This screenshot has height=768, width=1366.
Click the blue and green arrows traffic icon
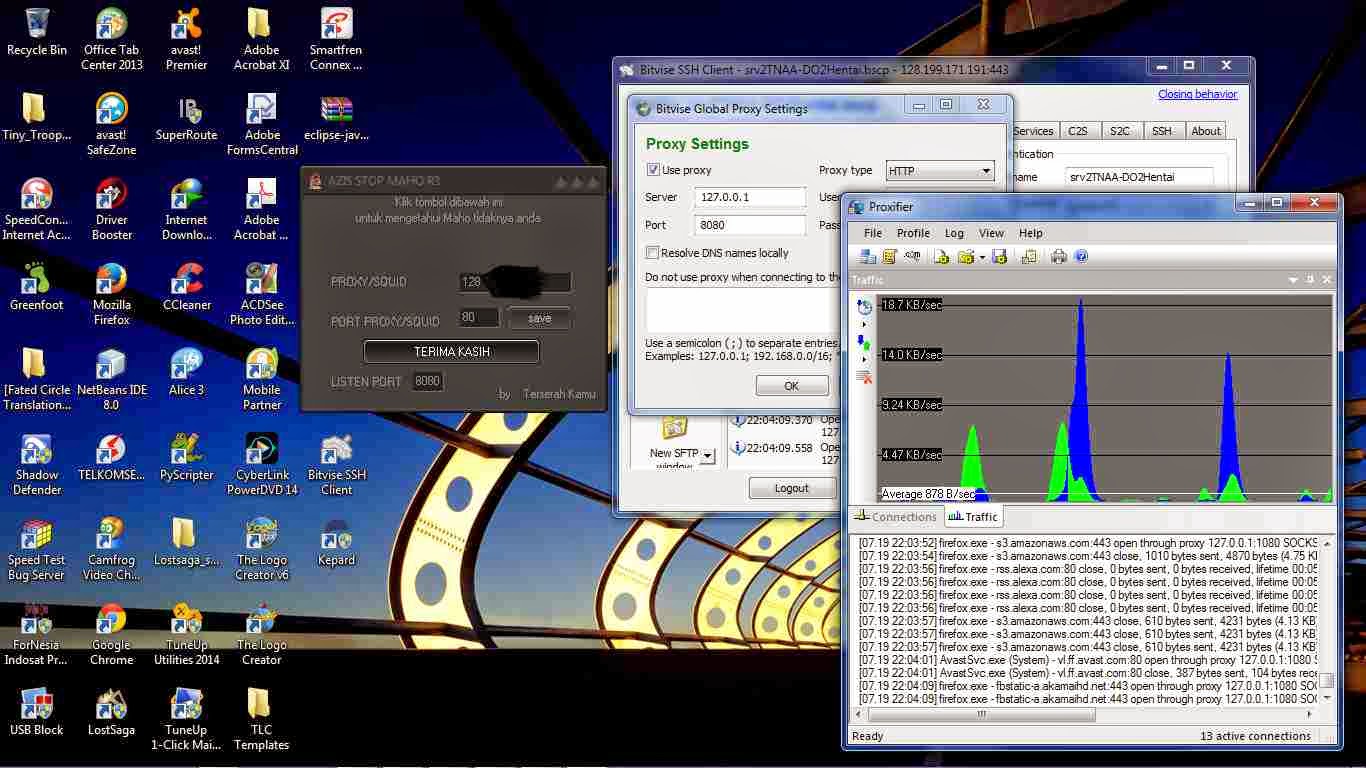(864, 343)
